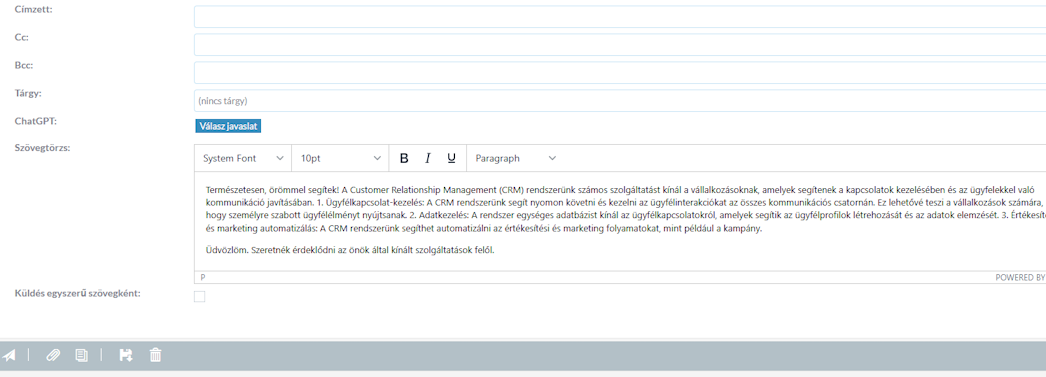This screenshot has width=1046, height=377.
Task: Focus the Bcc input field
Action: point(620,73)
